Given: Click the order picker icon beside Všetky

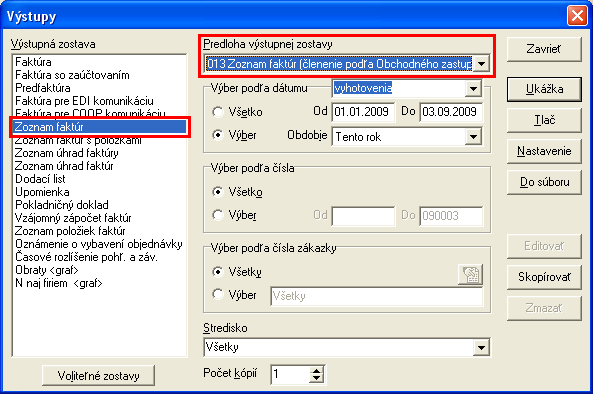Looking at the screenshot, I should (470, 274).
